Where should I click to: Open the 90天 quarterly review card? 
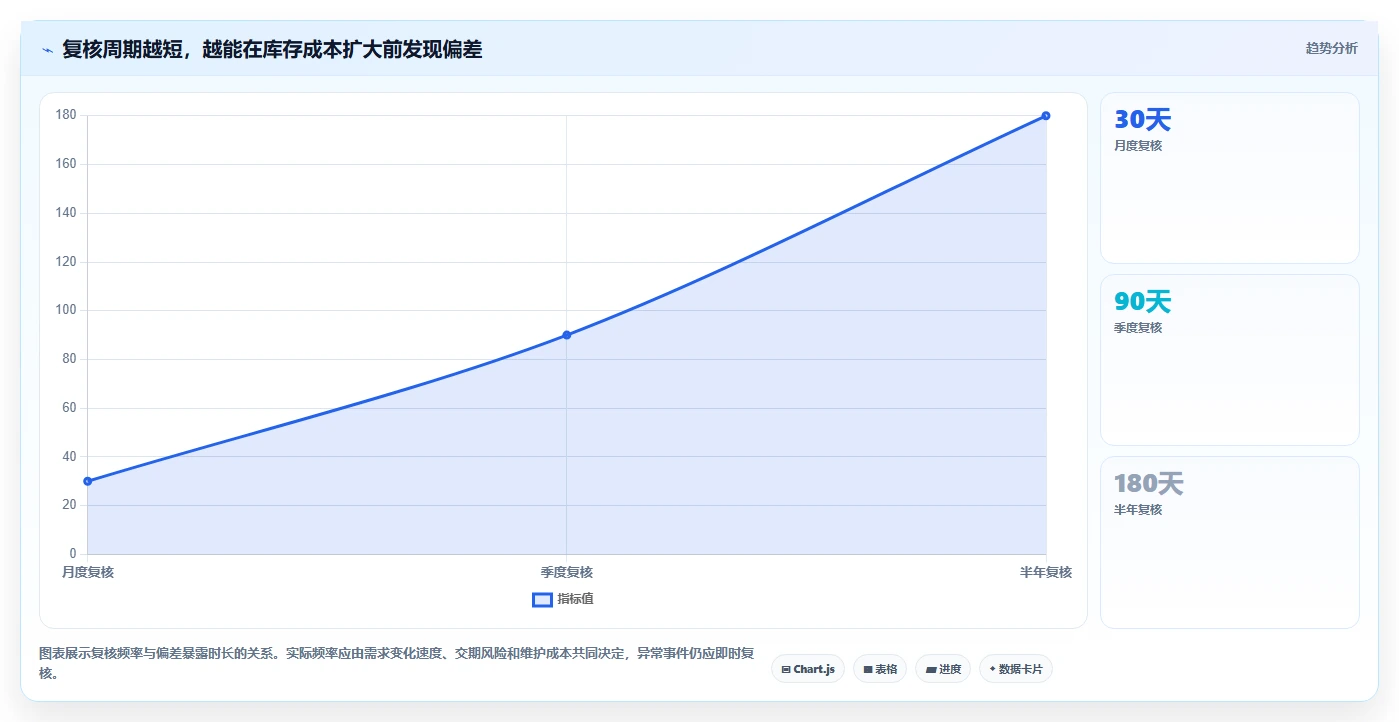pyautogui.click(x=1229, y=360)
